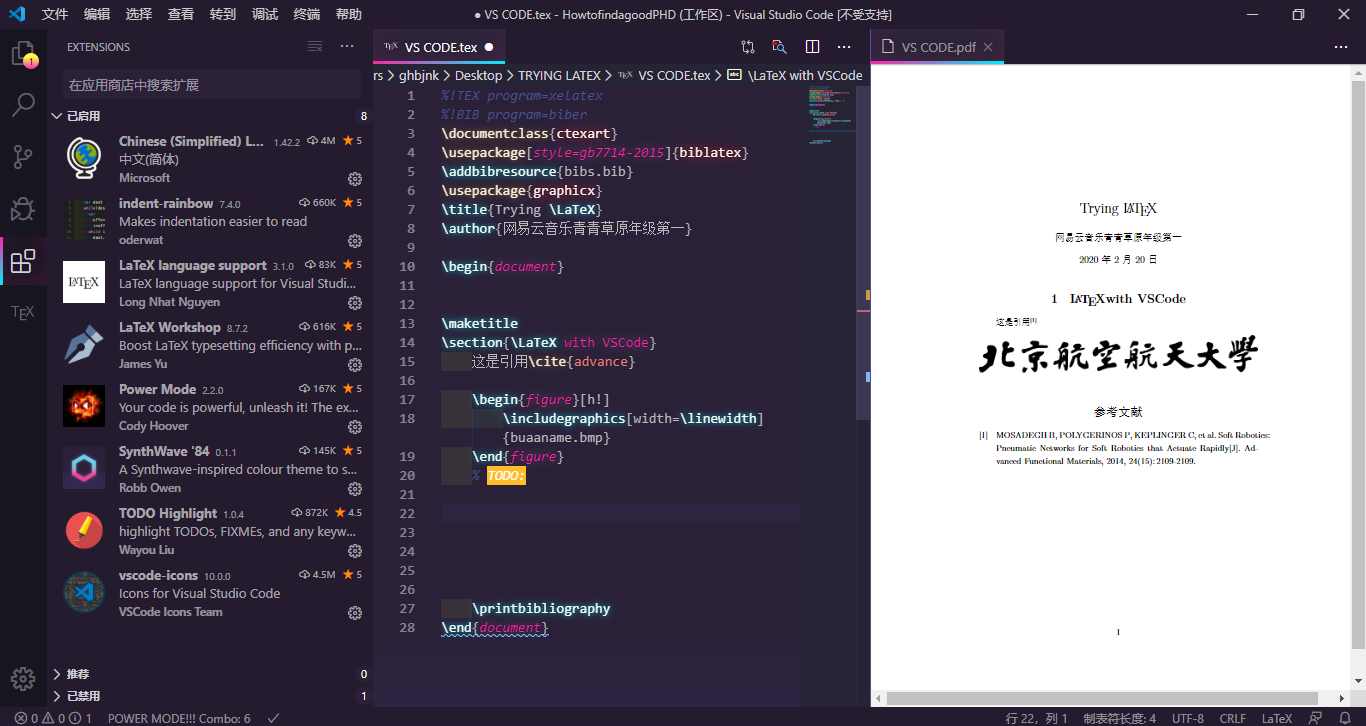Change the LaTeX language mode
The height and width of the screenshot is (726, 1366).
[1277, 718]
